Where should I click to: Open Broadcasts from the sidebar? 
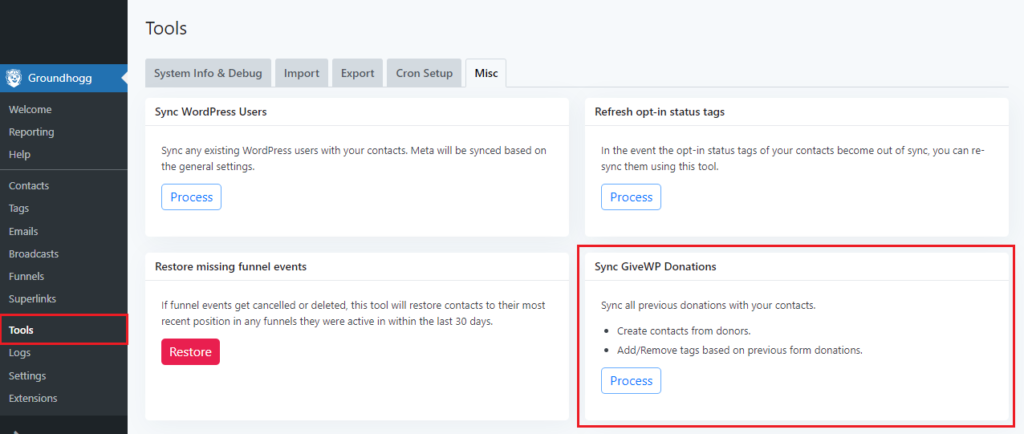pyautogui.click(x=33, y=254)
